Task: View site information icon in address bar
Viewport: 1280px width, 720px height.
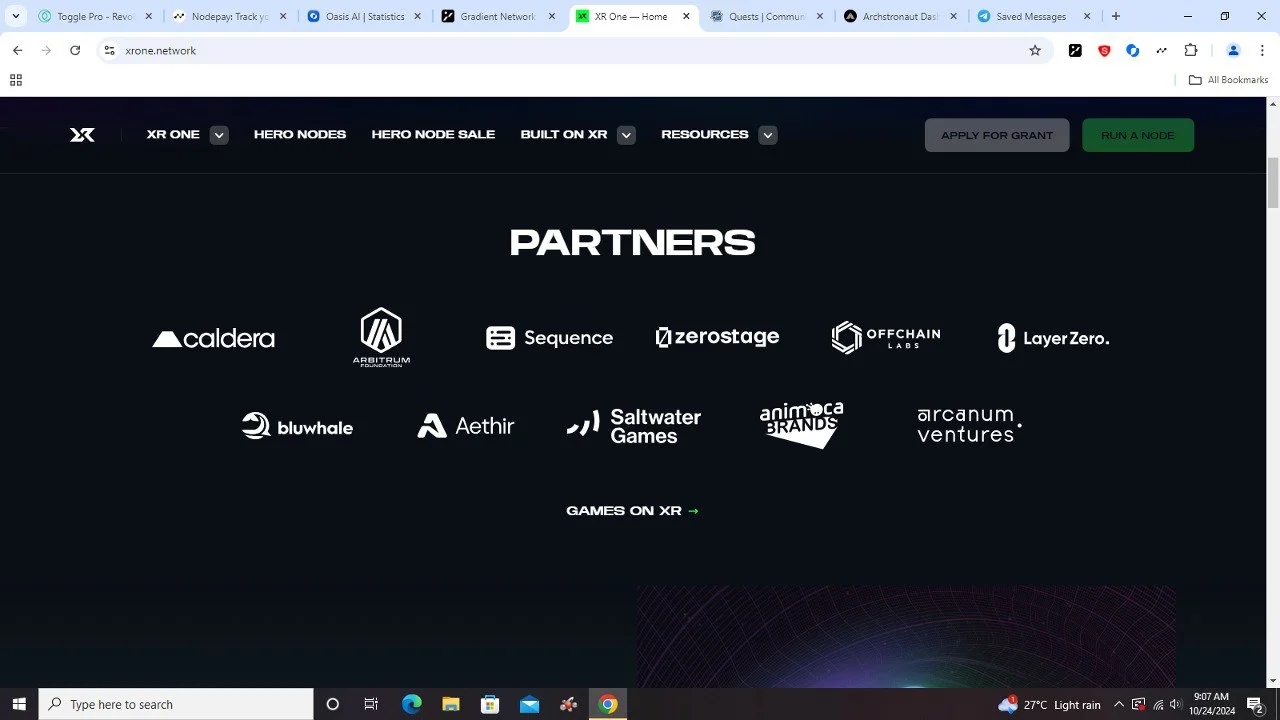Action: pyautogui.click(x=109, y=50)
